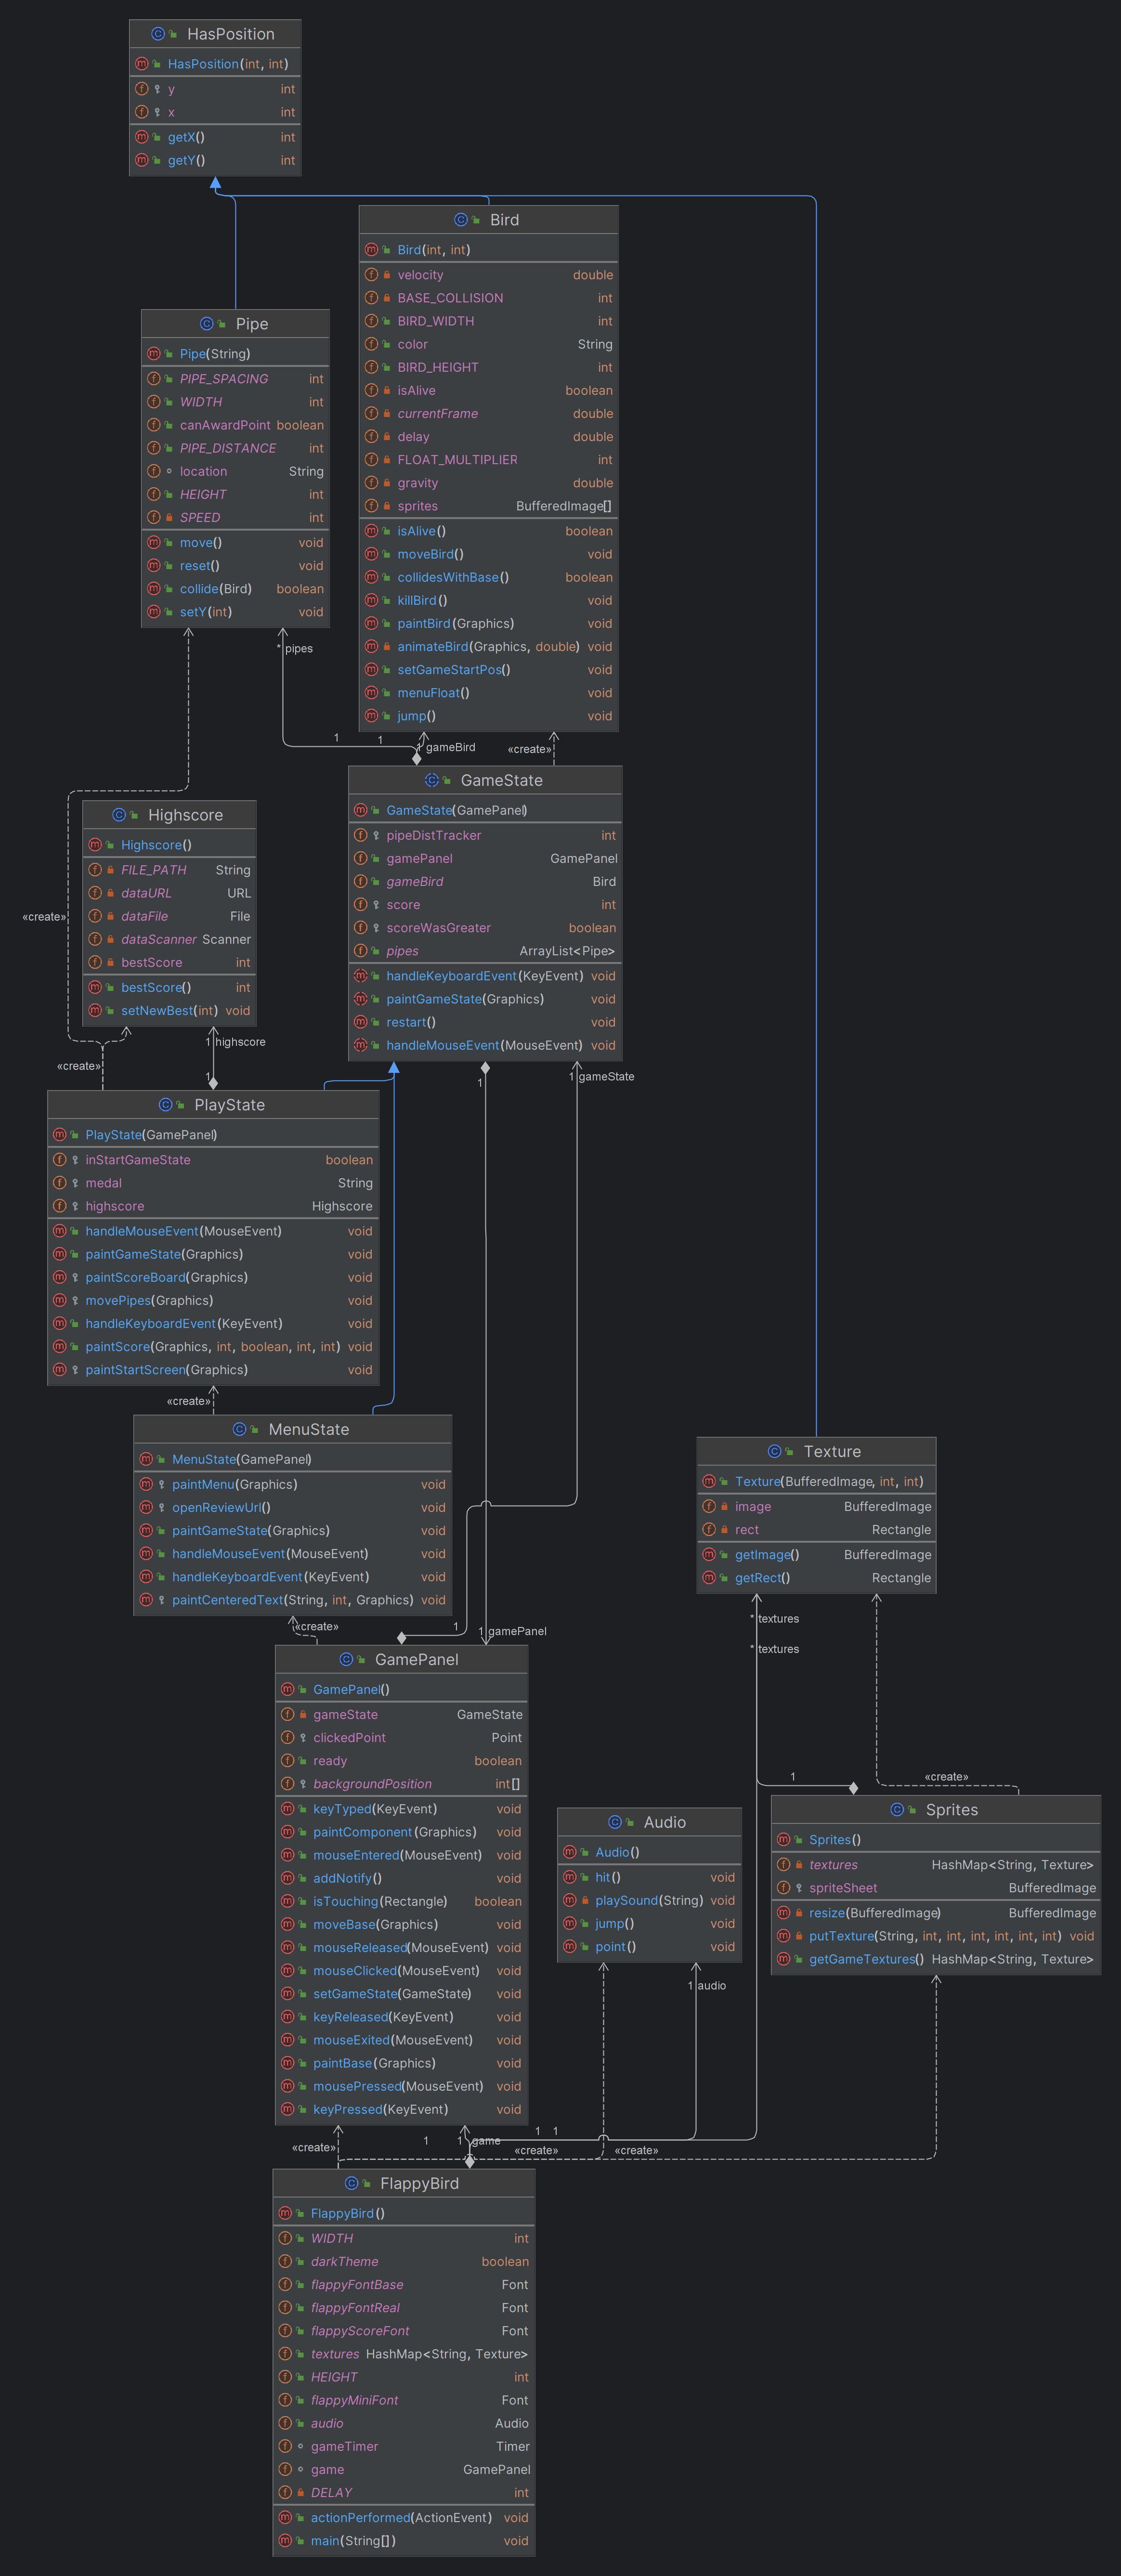Image resolution: width=1121 pixels, height=2576 pixels.
Task: Click the field icon beside pipeDistTracker
Action: click(x=361, y=835)
